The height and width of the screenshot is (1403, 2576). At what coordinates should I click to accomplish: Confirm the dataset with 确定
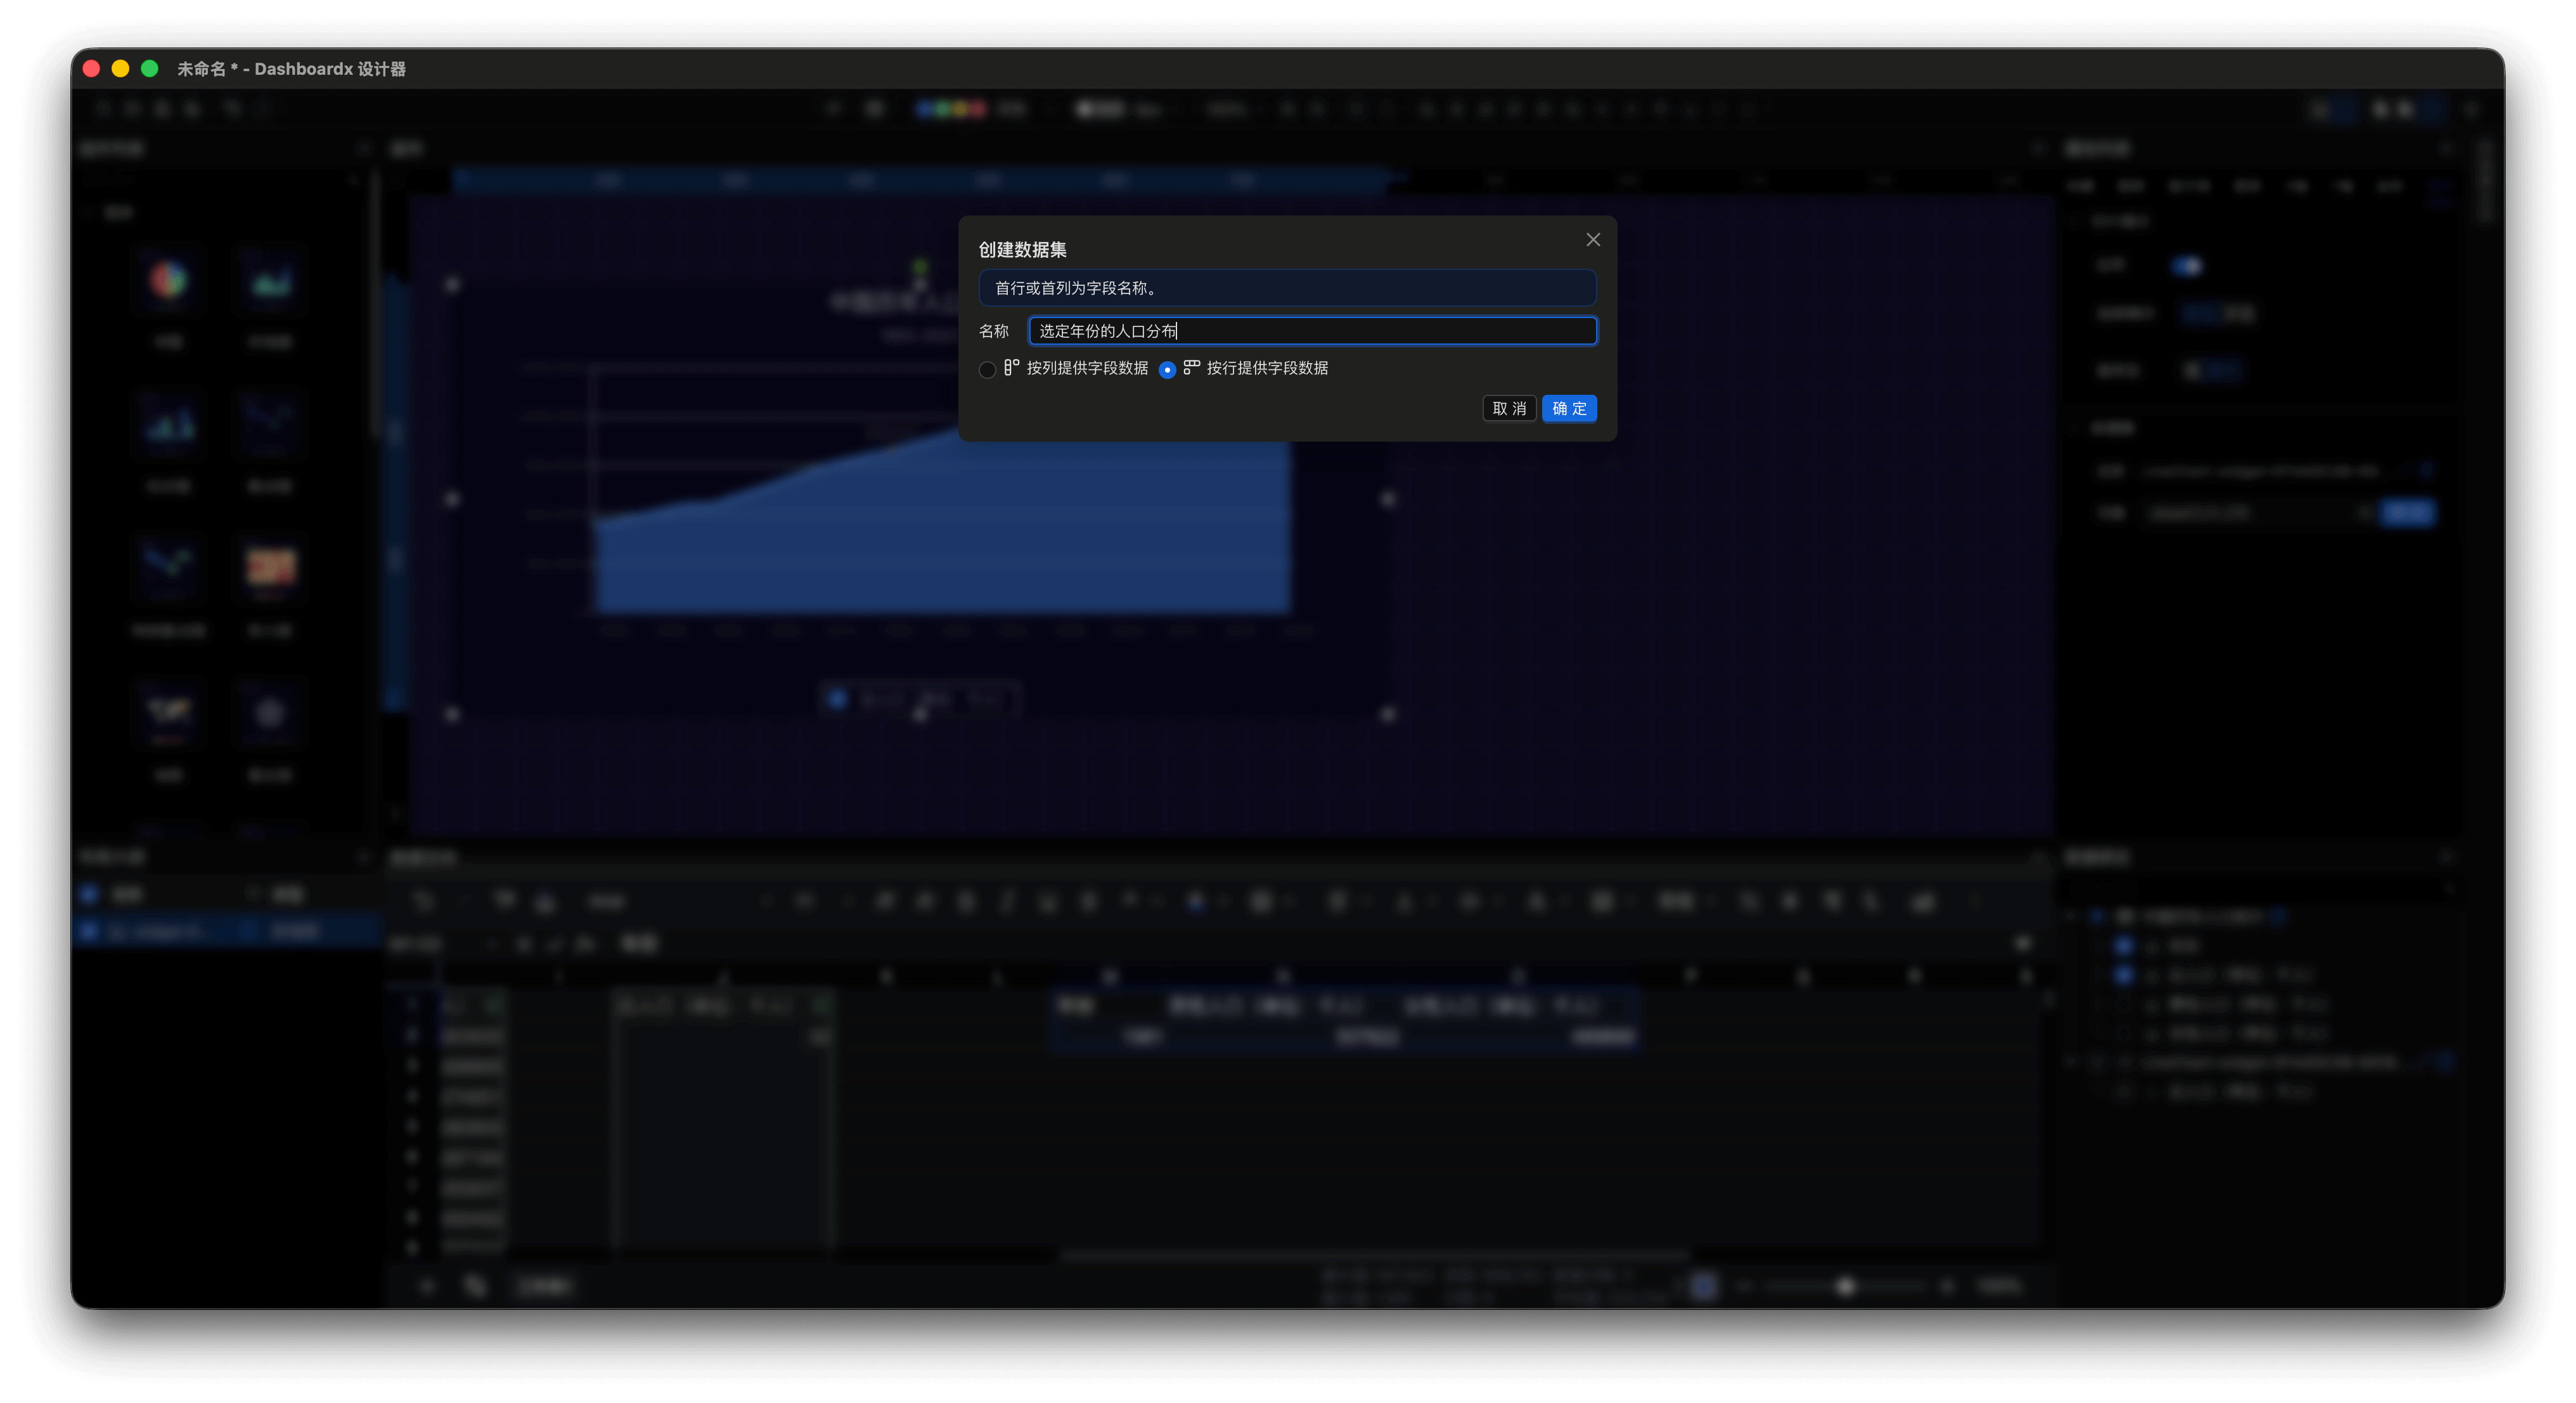[1568, 408]
